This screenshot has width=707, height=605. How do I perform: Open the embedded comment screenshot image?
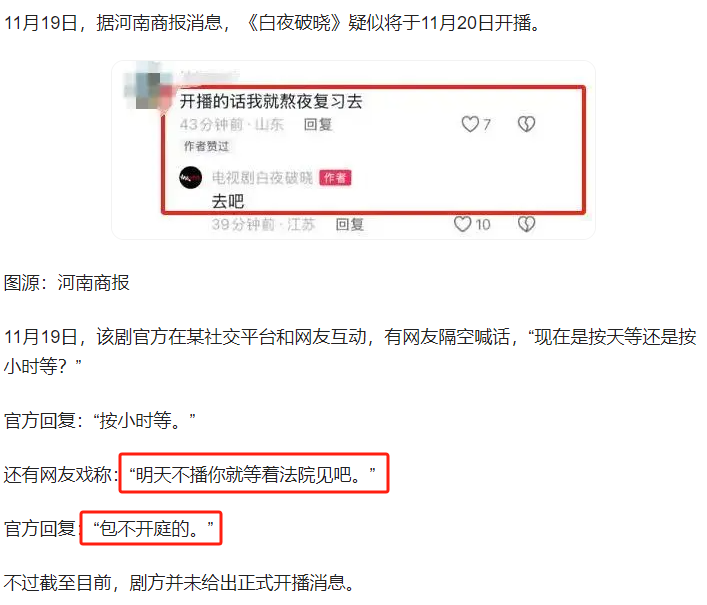click(x=354, y=150)
